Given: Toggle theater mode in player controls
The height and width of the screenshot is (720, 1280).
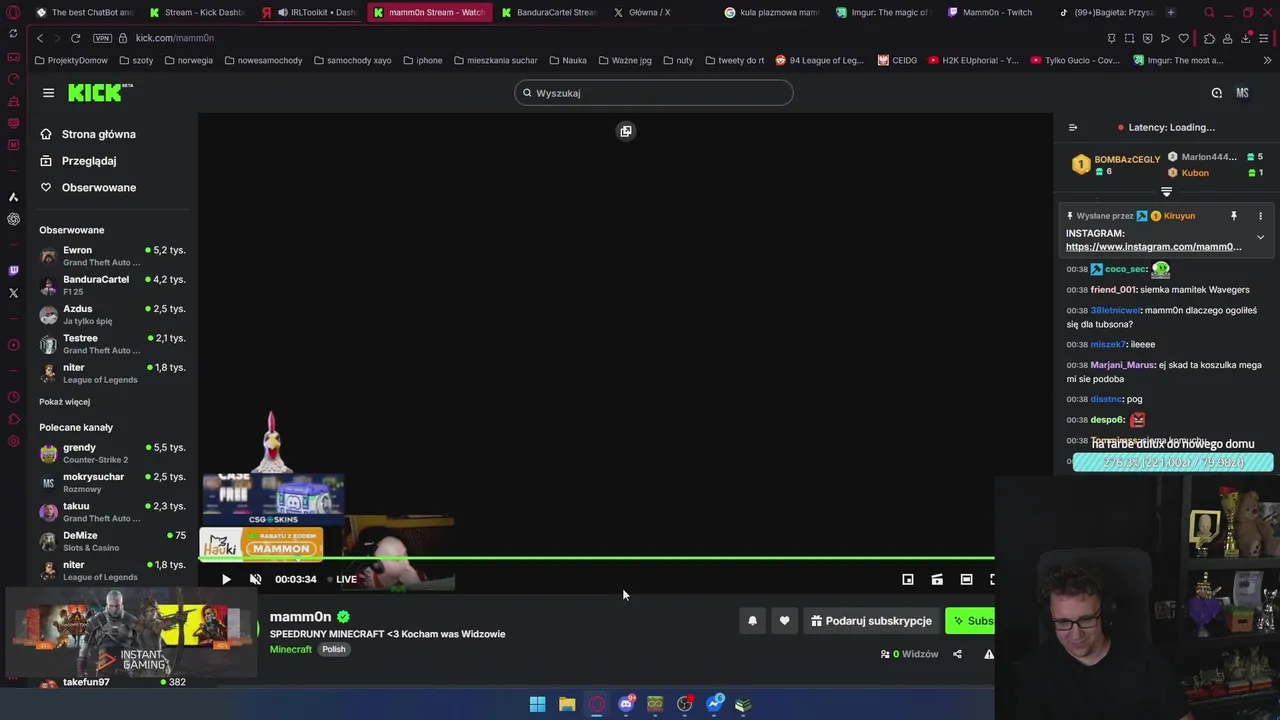Looking at the screenshot, I should point(966,579).
